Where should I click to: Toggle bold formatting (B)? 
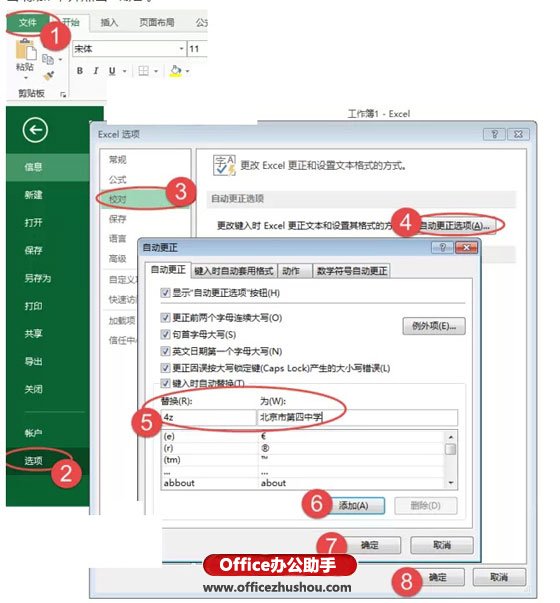click(x=80, y=71)
